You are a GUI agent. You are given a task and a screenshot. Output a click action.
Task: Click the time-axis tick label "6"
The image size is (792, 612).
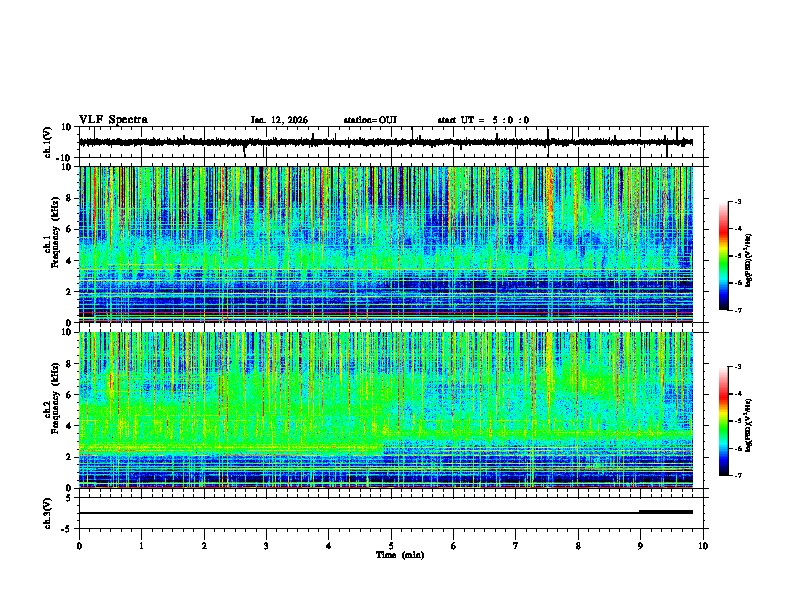454,546
